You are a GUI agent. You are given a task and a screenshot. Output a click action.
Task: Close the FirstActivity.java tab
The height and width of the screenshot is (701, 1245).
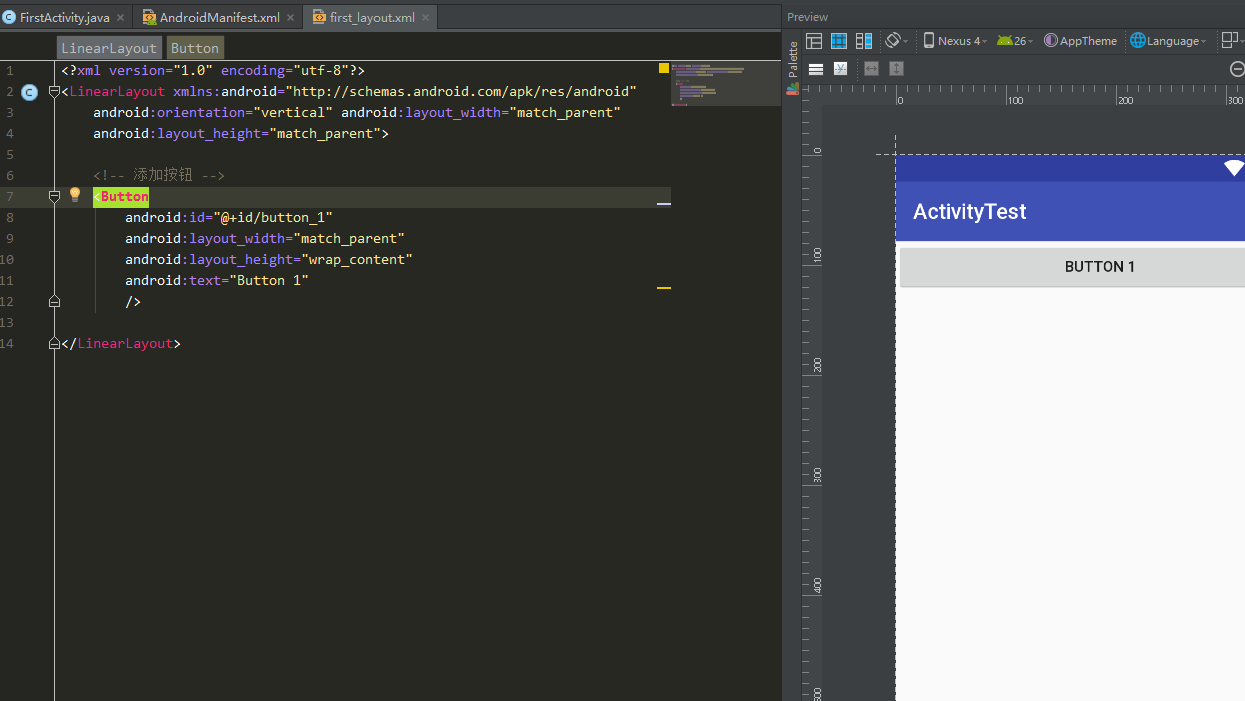121,17
